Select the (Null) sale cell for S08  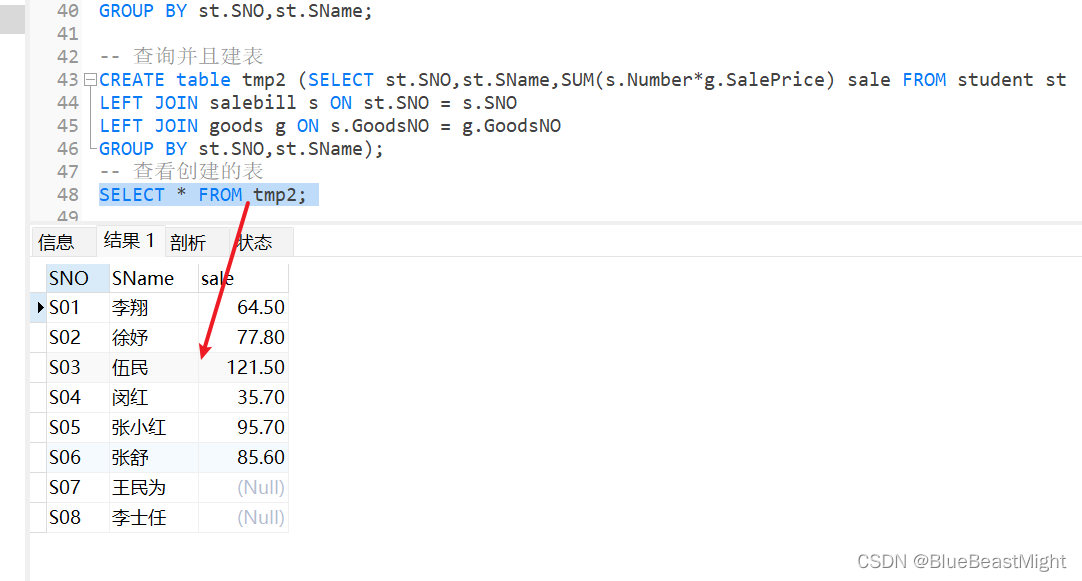[x=243, y=518]
